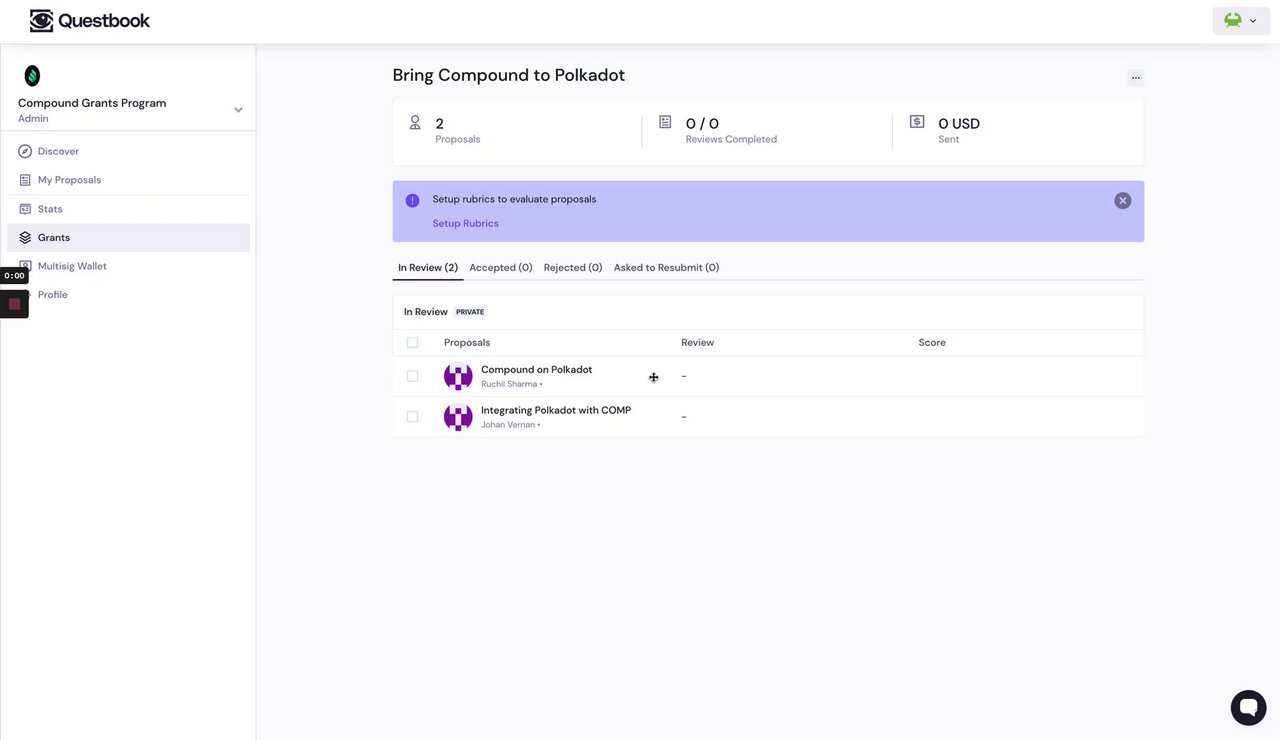The image size is (1280, 740).
Task: Open the Discover compass icon
Action: click(25, 151)
